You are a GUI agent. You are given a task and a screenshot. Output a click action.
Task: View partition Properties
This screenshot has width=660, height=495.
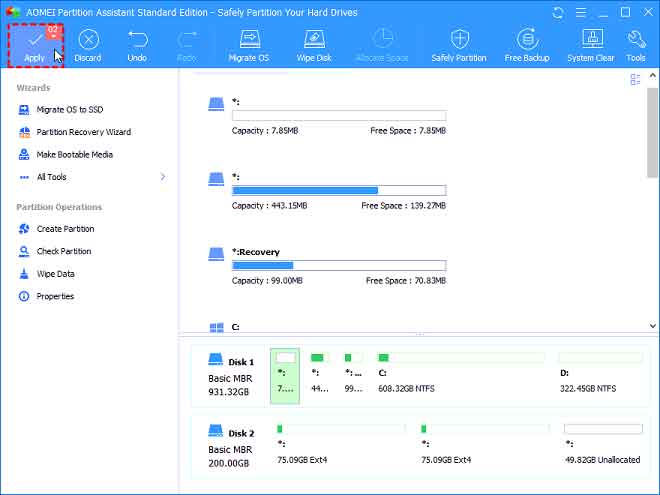pos(47,296)
